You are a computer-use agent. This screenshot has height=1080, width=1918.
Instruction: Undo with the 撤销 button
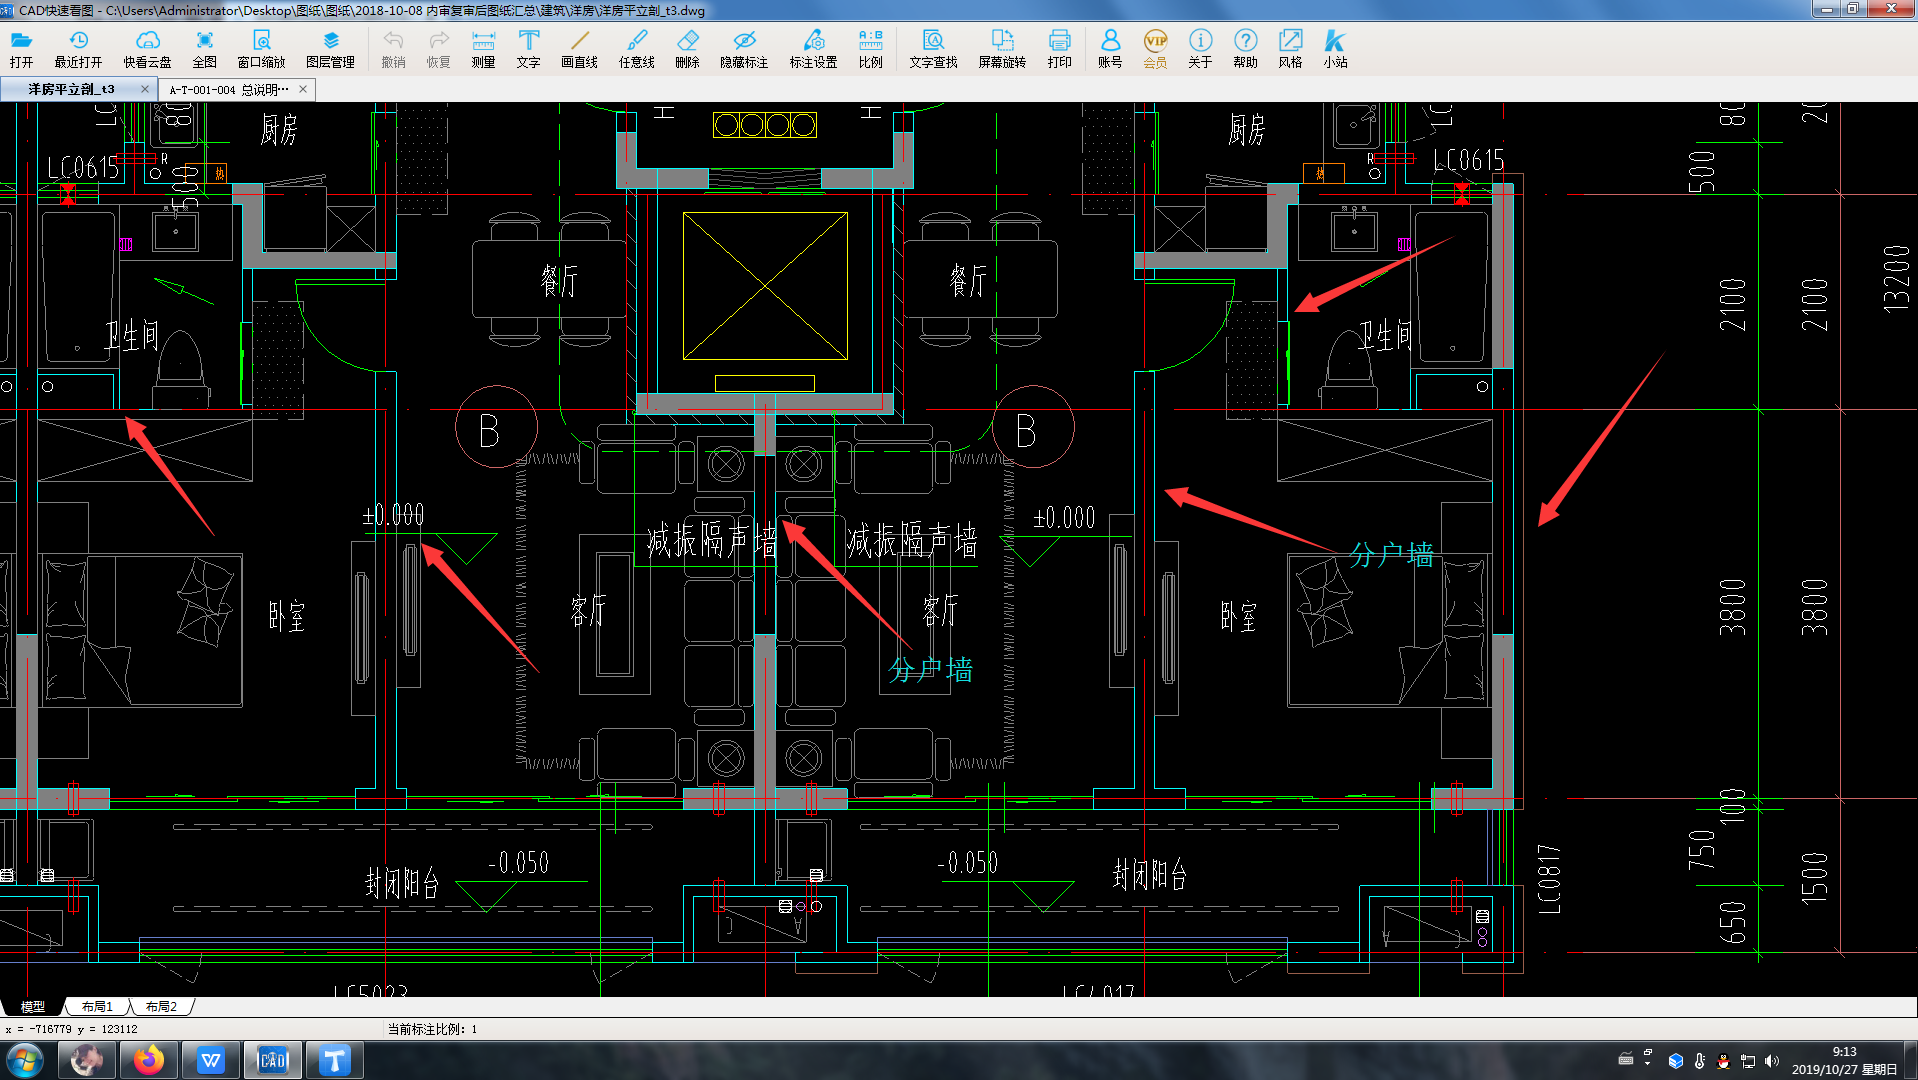click(x=393, y=49)
